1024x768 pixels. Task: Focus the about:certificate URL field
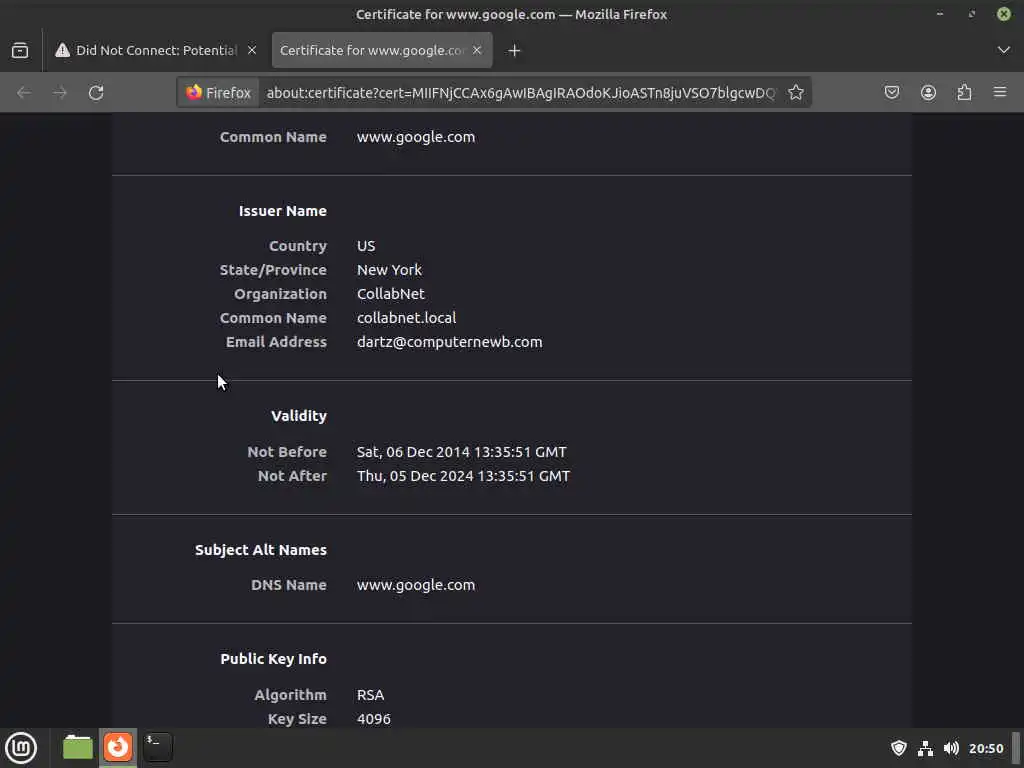click(520, 93)
